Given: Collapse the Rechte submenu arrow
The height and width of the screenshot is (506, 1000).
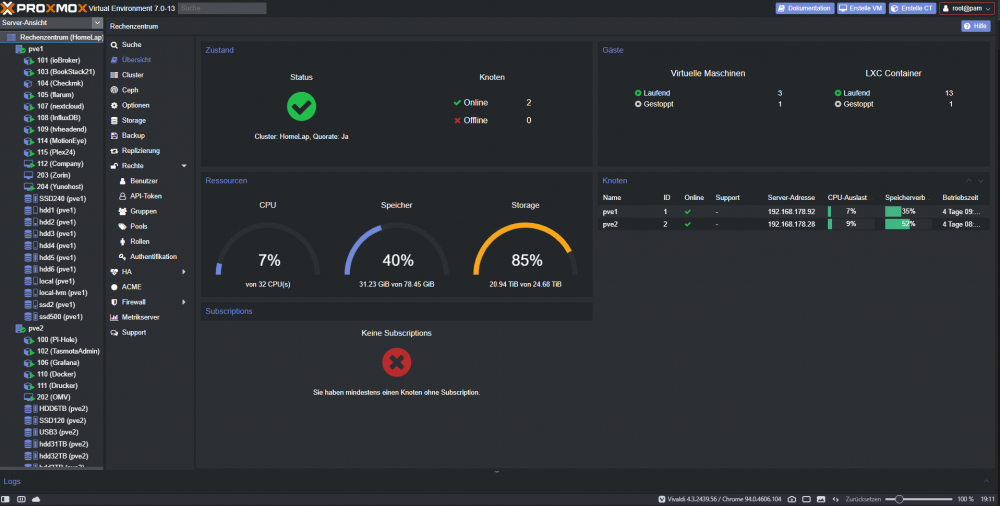Looking at the screenshot, I should (x=184, y=166).
